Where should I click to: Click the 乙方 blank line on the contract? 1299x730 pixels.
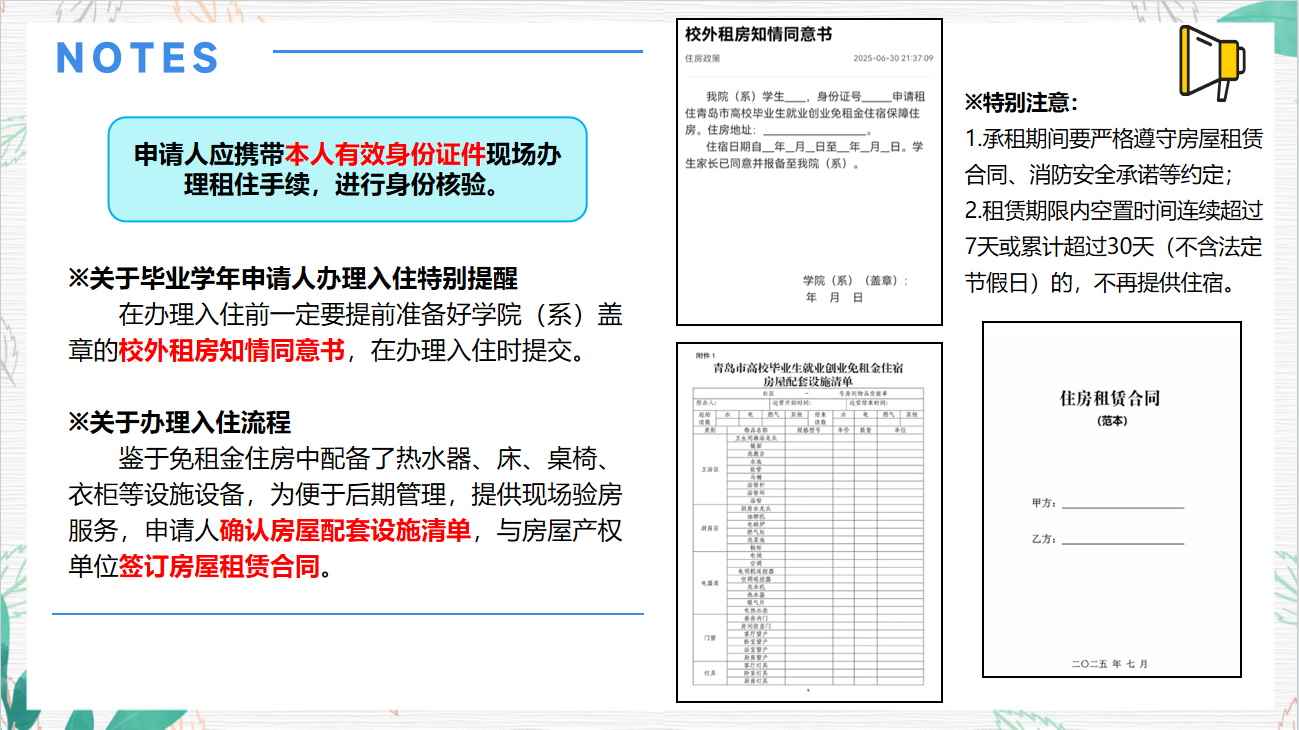click(1122, 540)
